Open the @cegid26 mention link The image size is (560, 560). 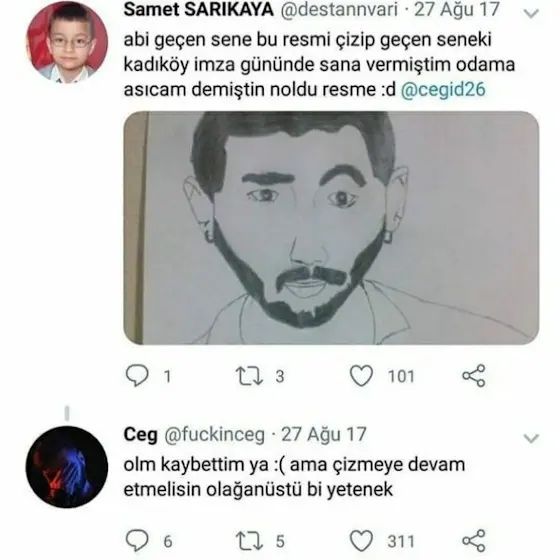tap(443, 89)
